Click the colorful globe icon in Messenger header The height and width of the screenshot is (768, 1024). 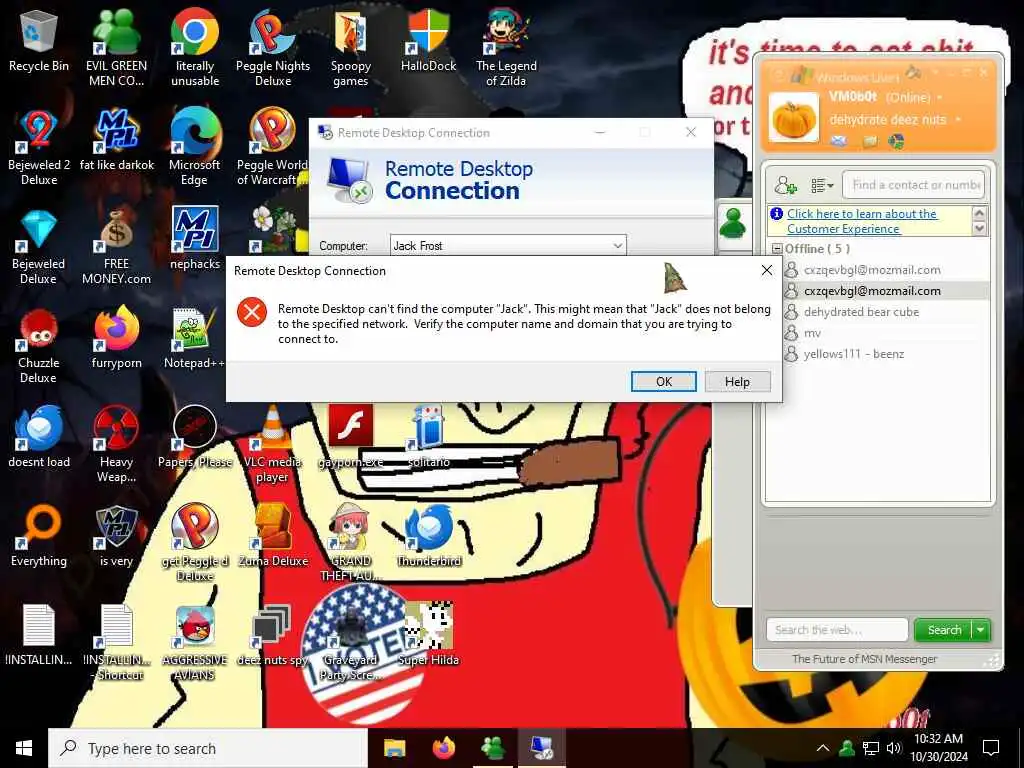(897, 140)
